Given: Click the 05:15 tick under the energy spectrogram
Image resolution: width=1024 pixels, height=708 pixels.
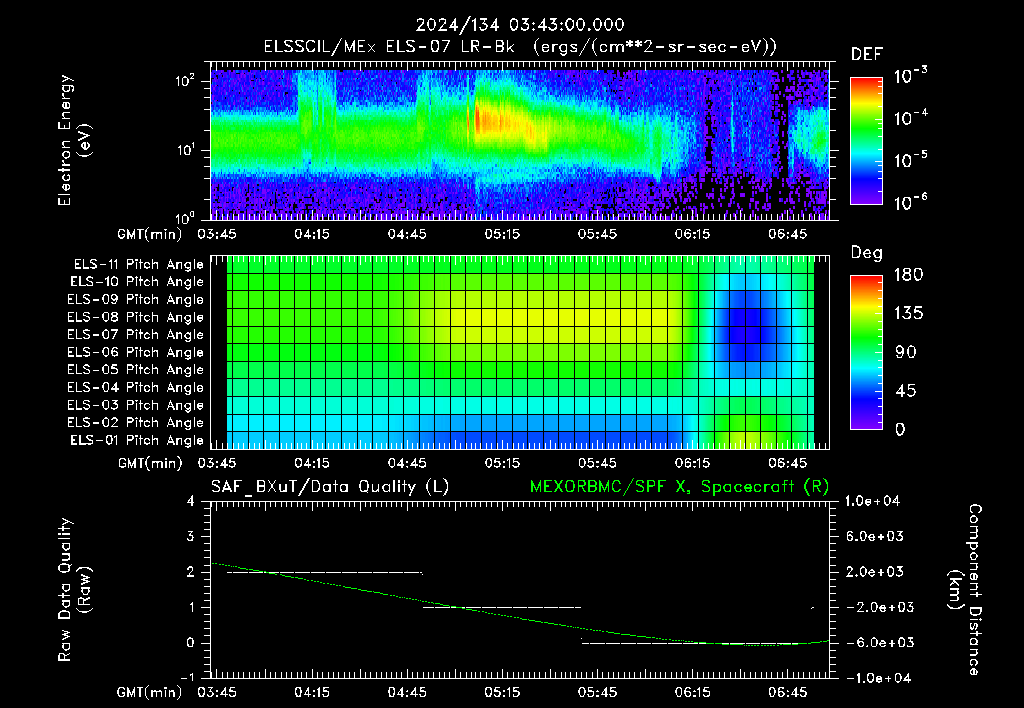Looking at the screenshot, I should coord(502,234).
